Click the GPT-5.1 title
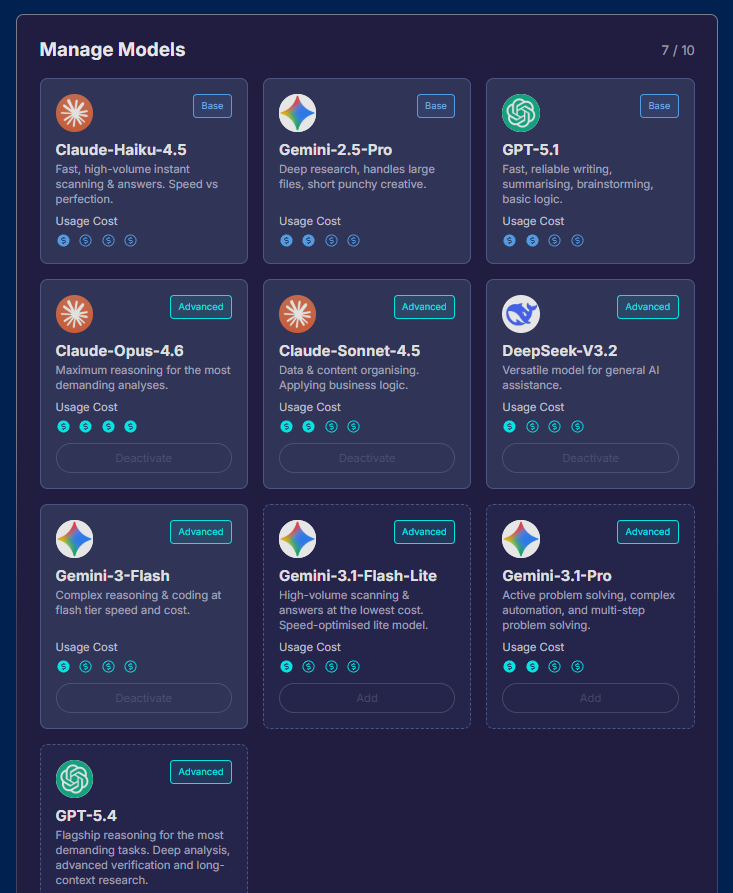 pos(531,150)
